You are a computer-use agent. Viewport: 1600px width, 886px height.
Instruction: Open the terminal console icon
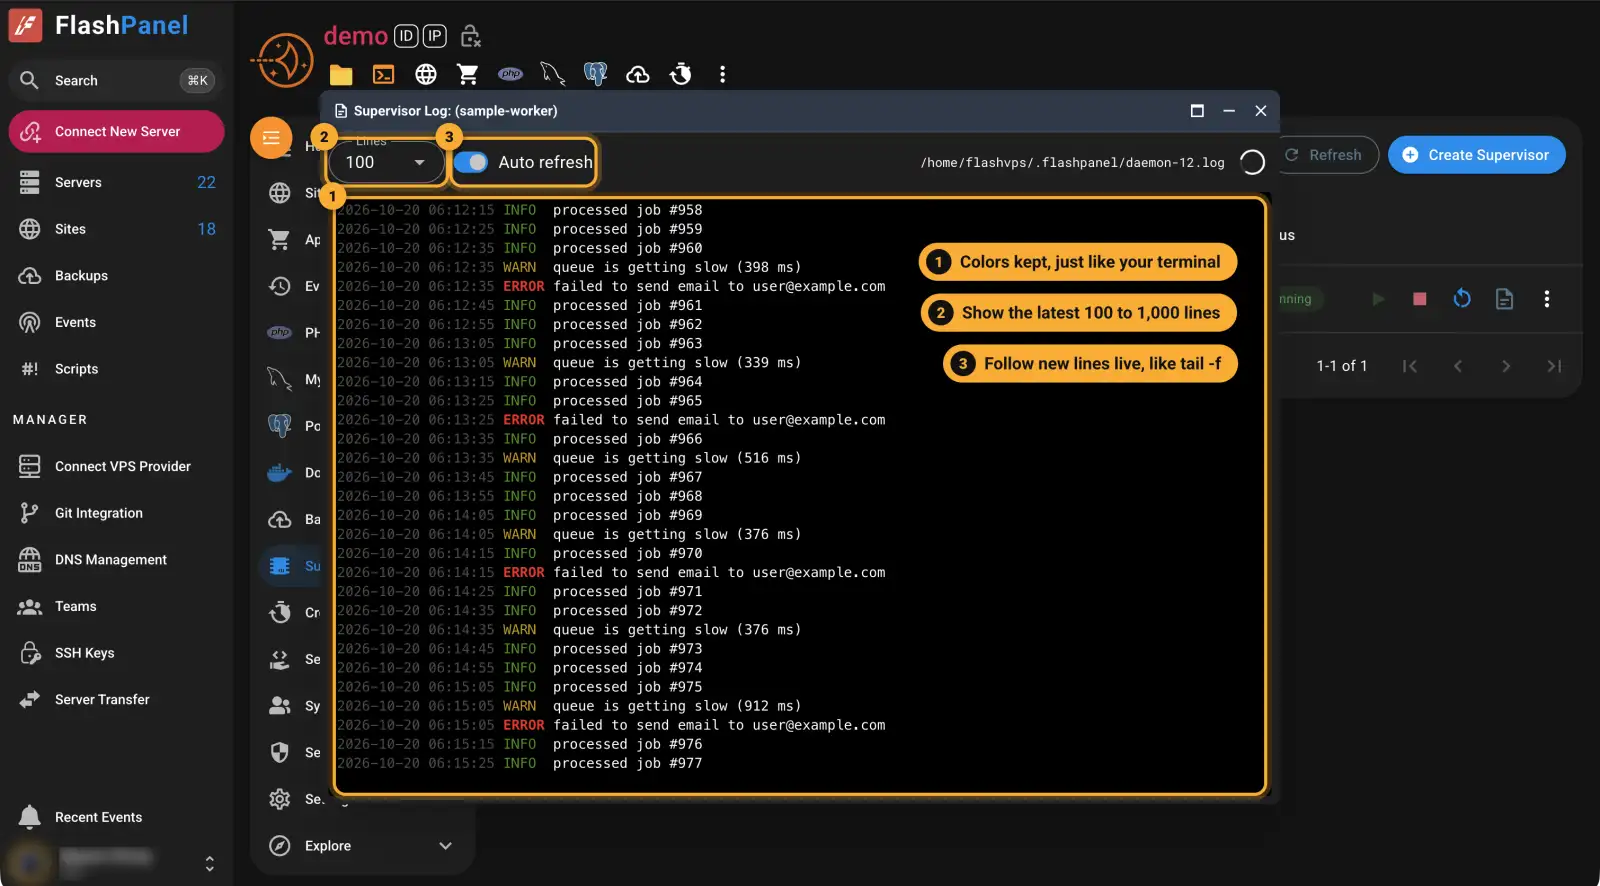point(383,75)
